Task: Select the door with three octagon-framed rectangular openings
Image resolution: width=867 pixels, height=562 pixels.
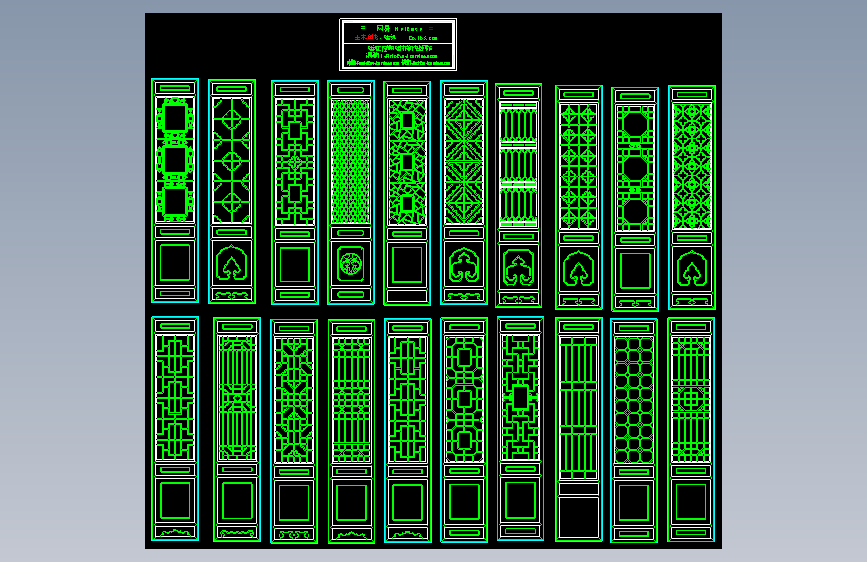Action: point(464,430)
